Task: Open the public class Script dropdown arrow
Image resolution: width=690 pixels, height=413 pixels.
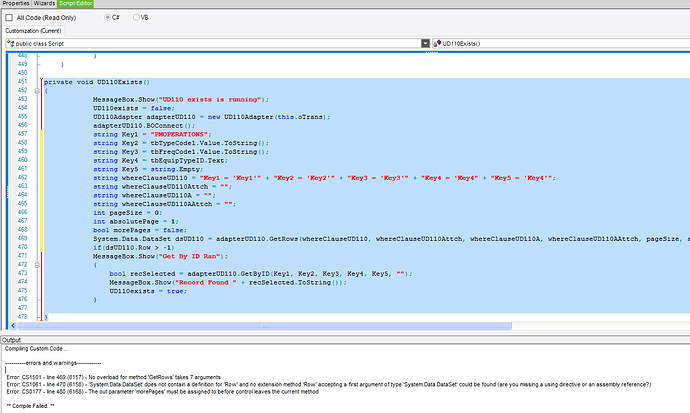Action: coord(425,43)
